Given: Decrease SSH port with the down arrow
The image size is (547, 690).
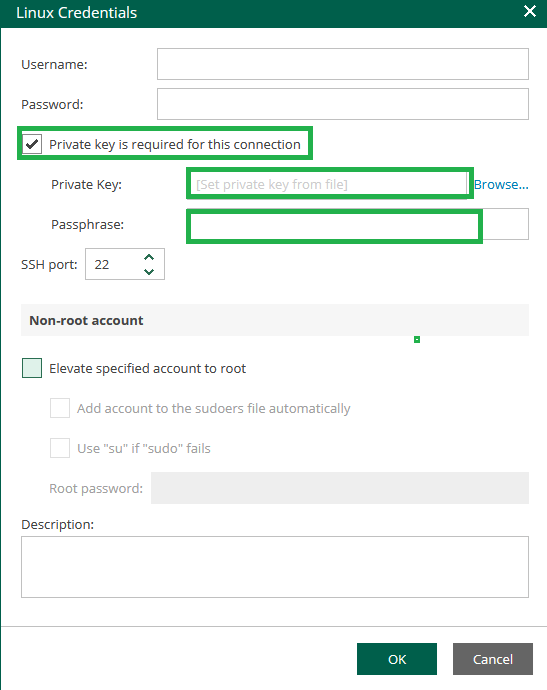Looking at the screenshot, I should [x=149, y=272].
